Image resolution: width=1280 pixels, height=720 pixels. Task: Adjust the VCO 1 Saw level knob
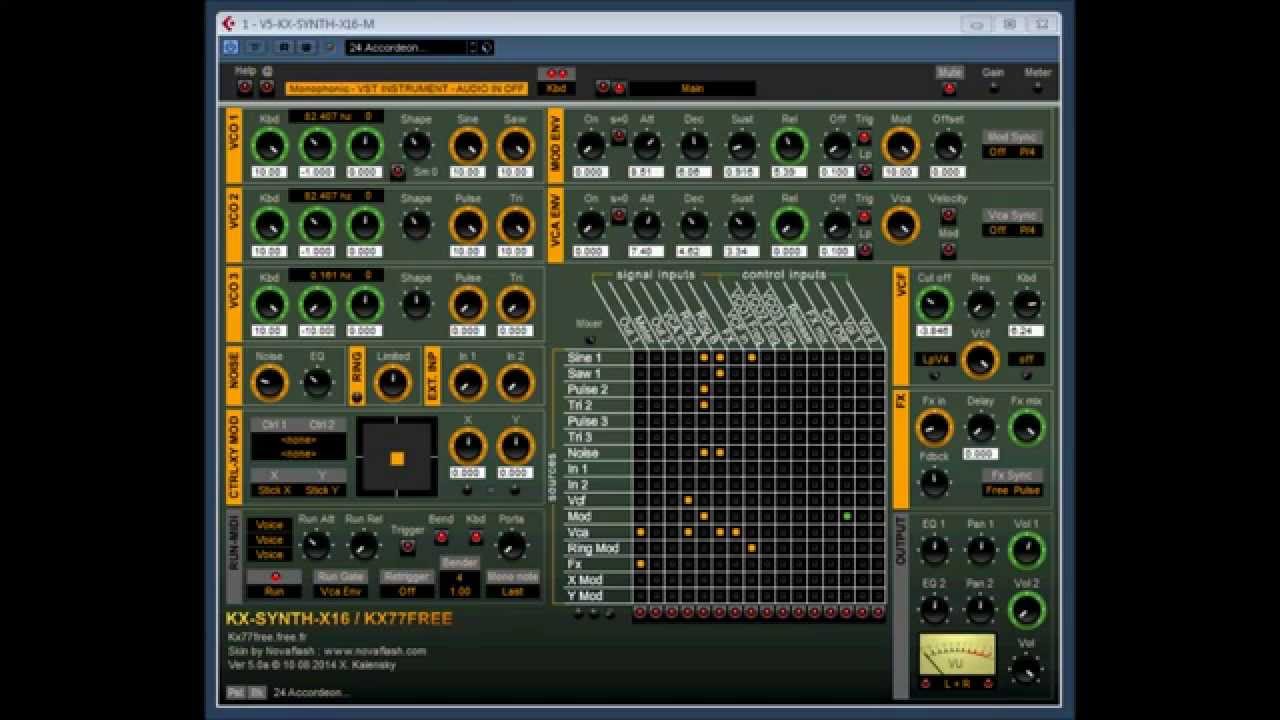point(516,146)
